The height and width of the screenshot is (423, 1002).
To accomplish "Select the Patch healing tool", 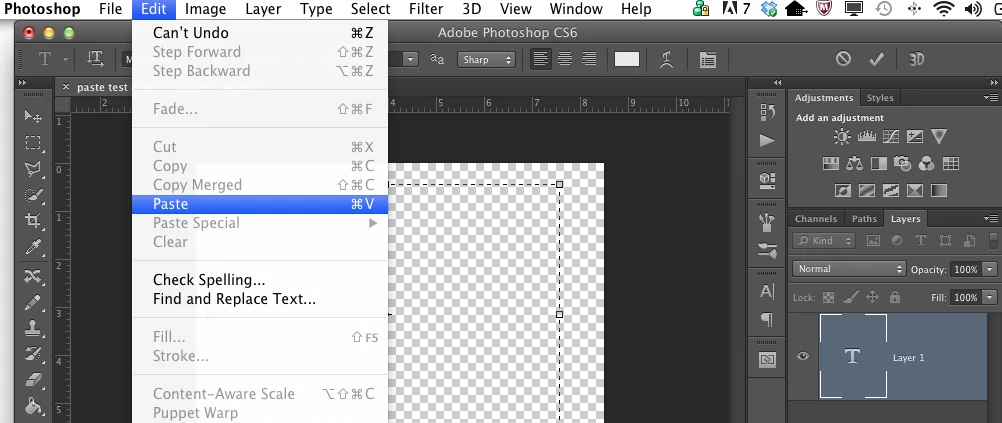I will click(33, 276).
